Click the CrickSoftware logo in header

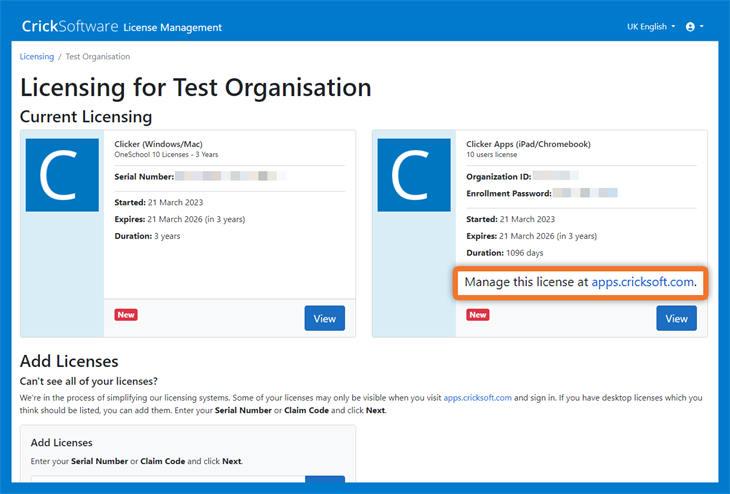pos(68,27)
